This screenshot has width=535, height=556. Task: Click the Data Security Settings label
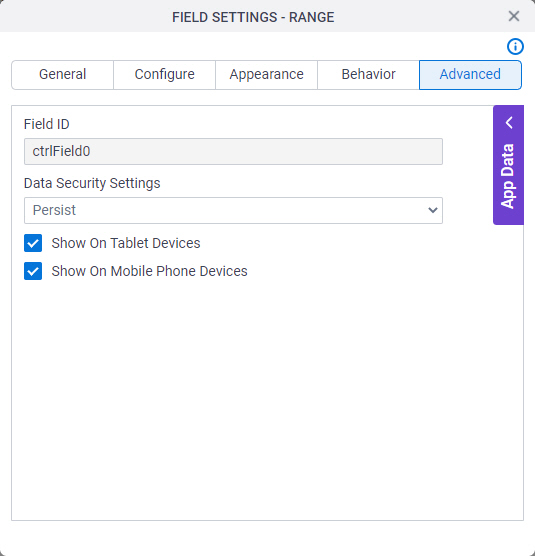click(x=92, y=183)
